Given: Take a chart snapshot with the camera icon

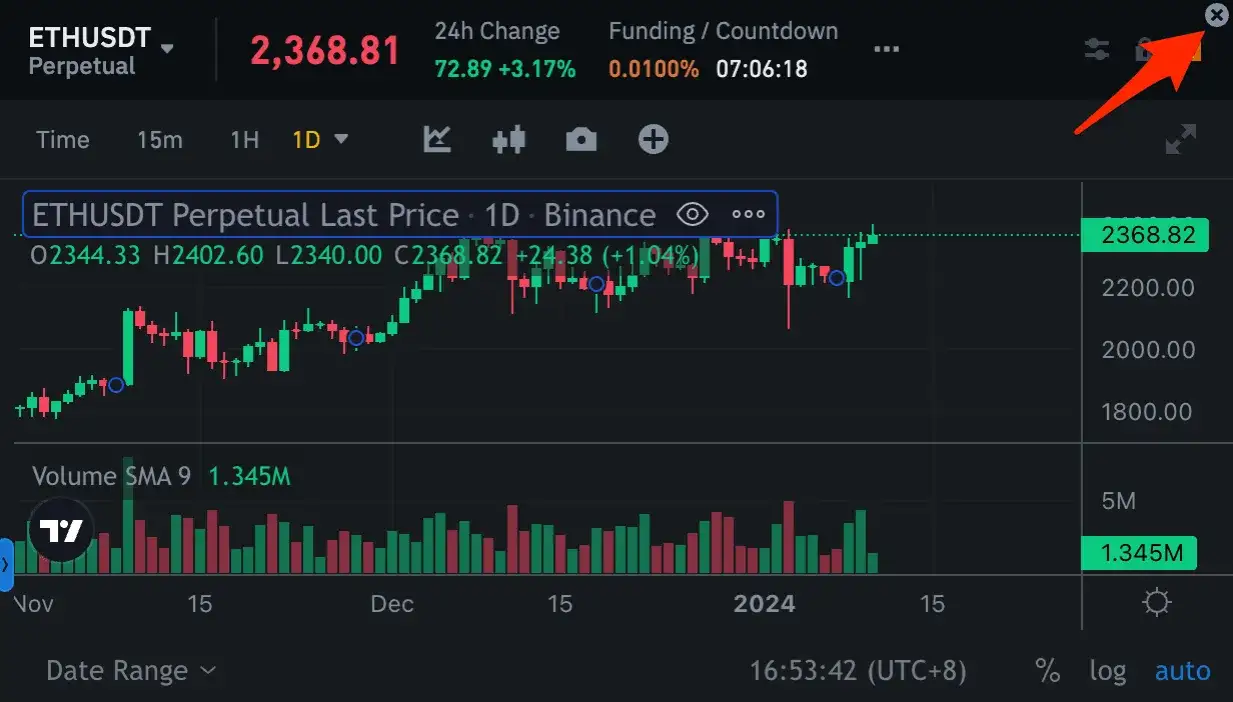Looking at the screenshot, I should pyautogui.click(x=581, y=139).
